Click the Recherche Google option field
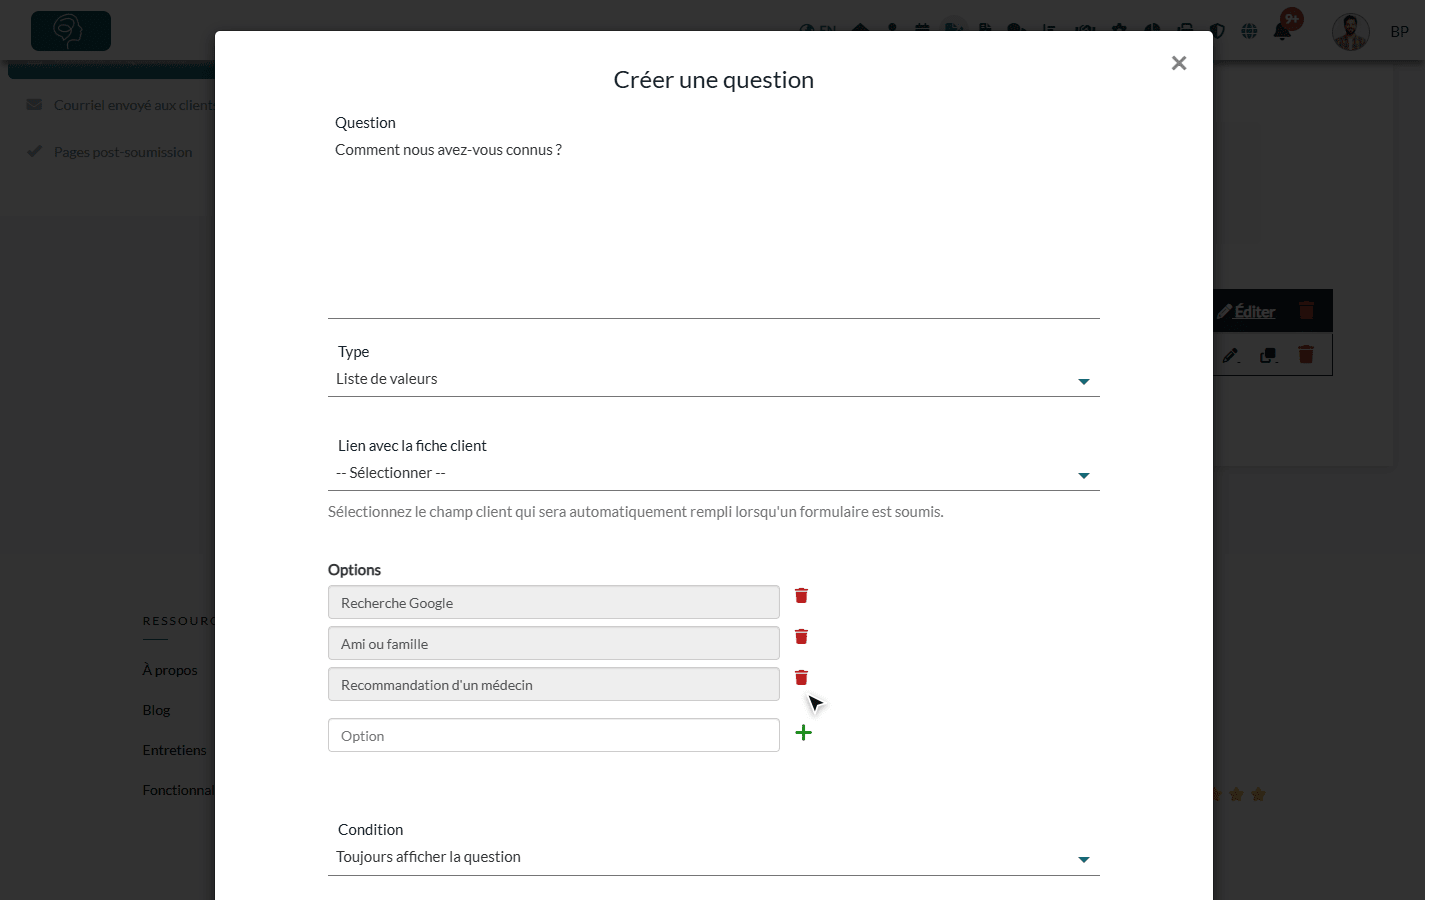Image resolution: width=1440 pixels, height=900 pixels. [x=554, y=602]
